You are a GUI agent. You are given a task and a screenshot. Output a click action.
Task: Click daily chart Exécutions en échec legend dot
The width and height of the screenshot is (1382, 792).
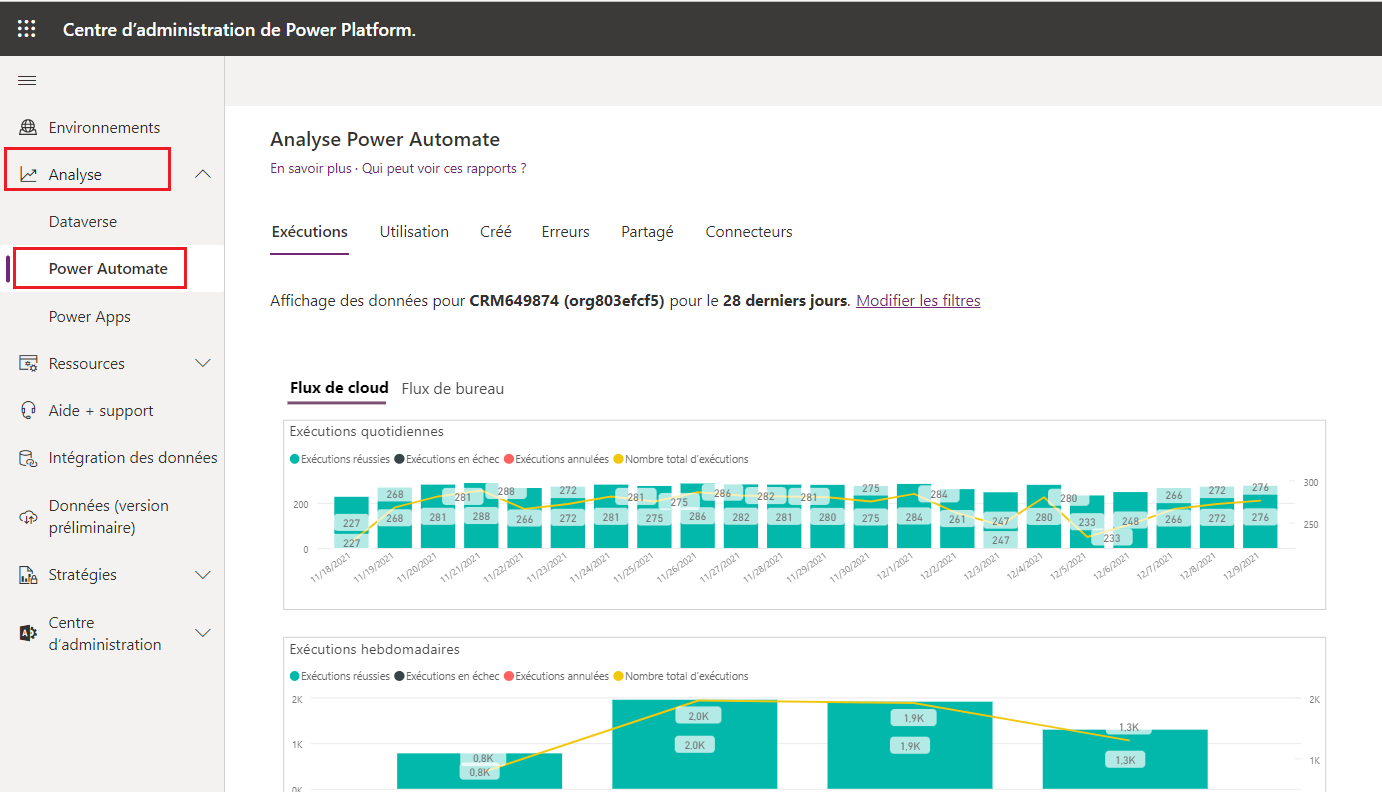pos(400,460)
